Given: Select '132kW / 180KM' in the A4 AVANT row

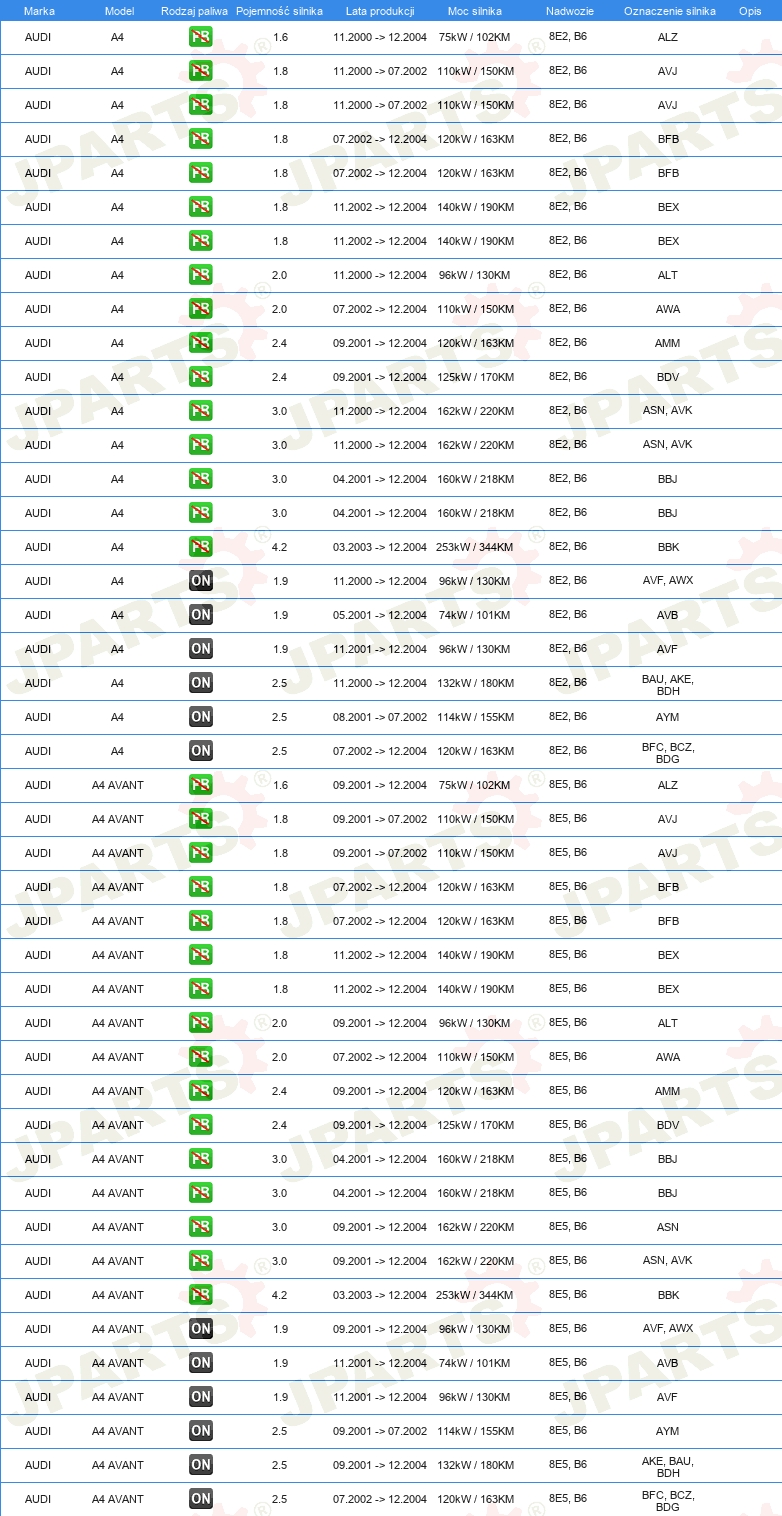Looking at the screenshot, I should [x=475, y=1466].
